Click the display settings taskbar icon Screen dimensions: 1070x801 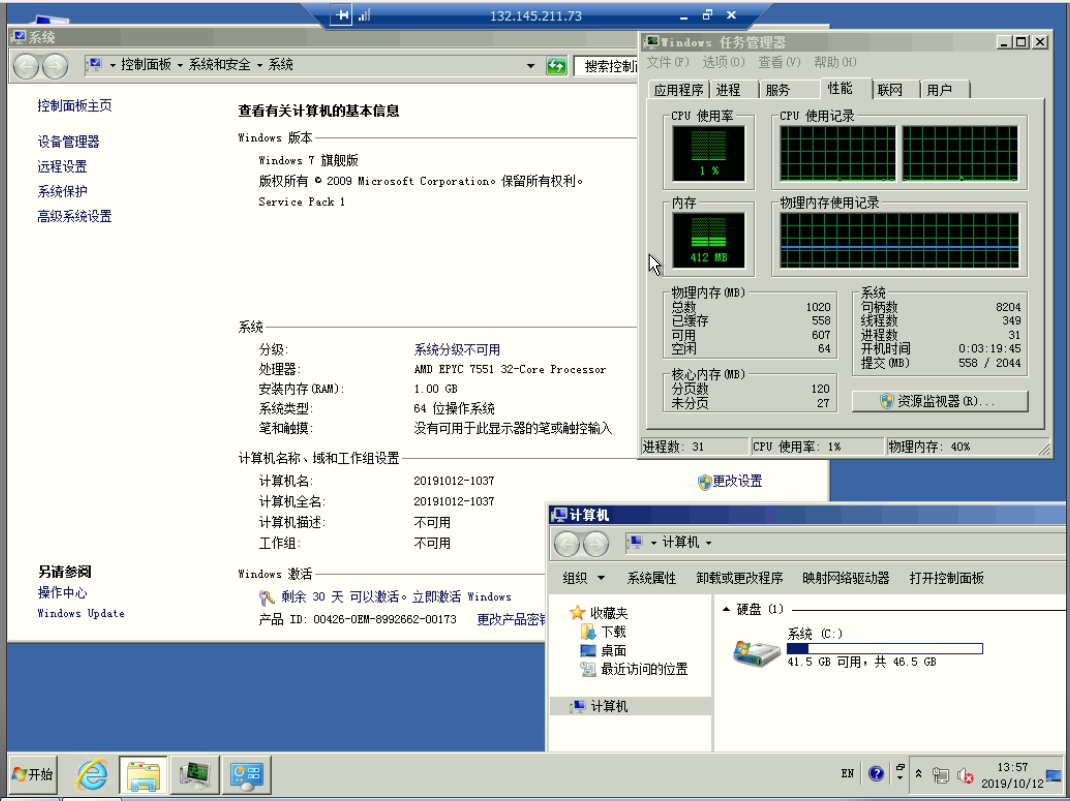tap(246, 774)
